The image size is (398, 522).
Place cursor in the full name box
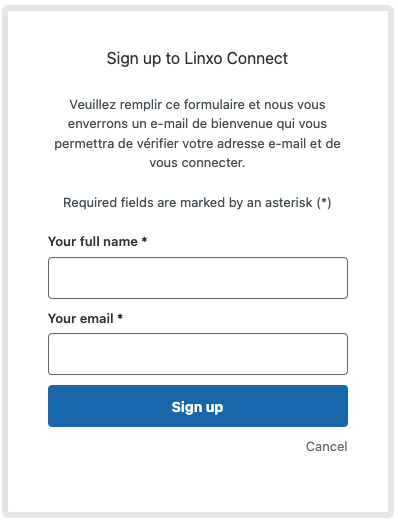click(198, 278)
